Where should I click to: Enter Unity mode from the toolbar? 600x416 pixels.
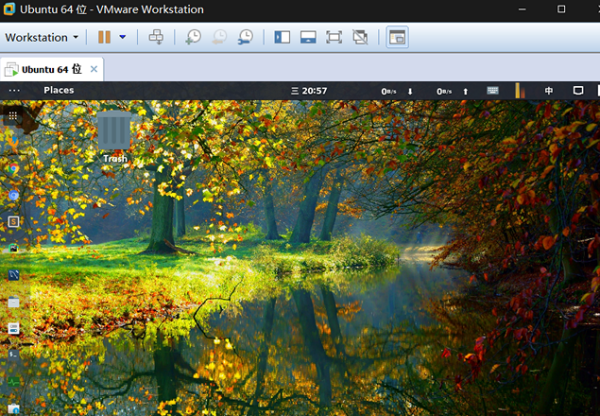[360, 37]
